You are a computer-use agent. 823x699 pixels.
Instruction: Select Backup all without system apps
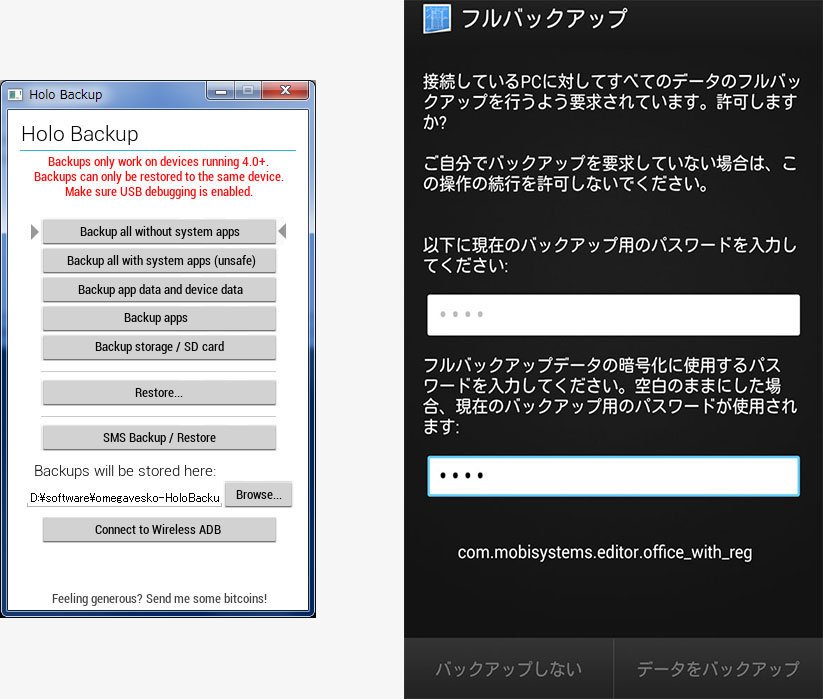[157, 231]
